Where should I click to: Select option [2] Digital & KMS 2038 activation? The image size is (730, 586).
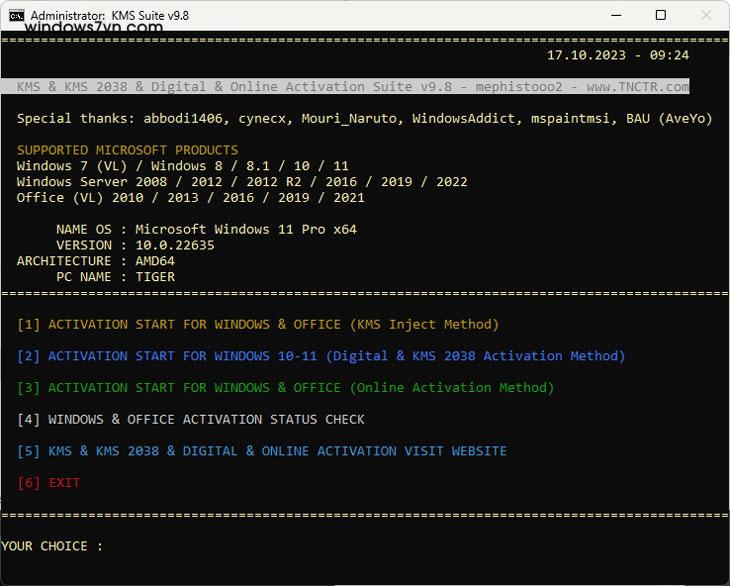pyautogui.click(x=321, y=356)
